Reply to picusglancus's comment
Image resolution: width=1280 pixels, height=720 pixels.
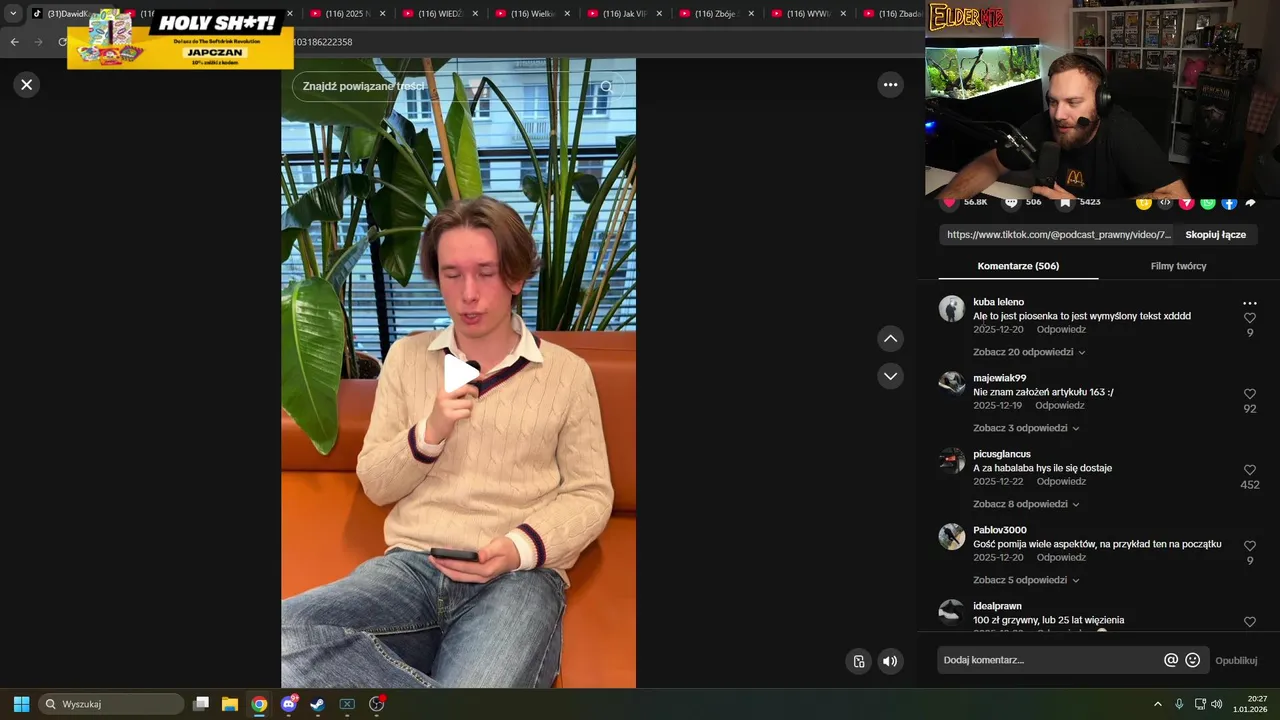[x=1060, y=482]
